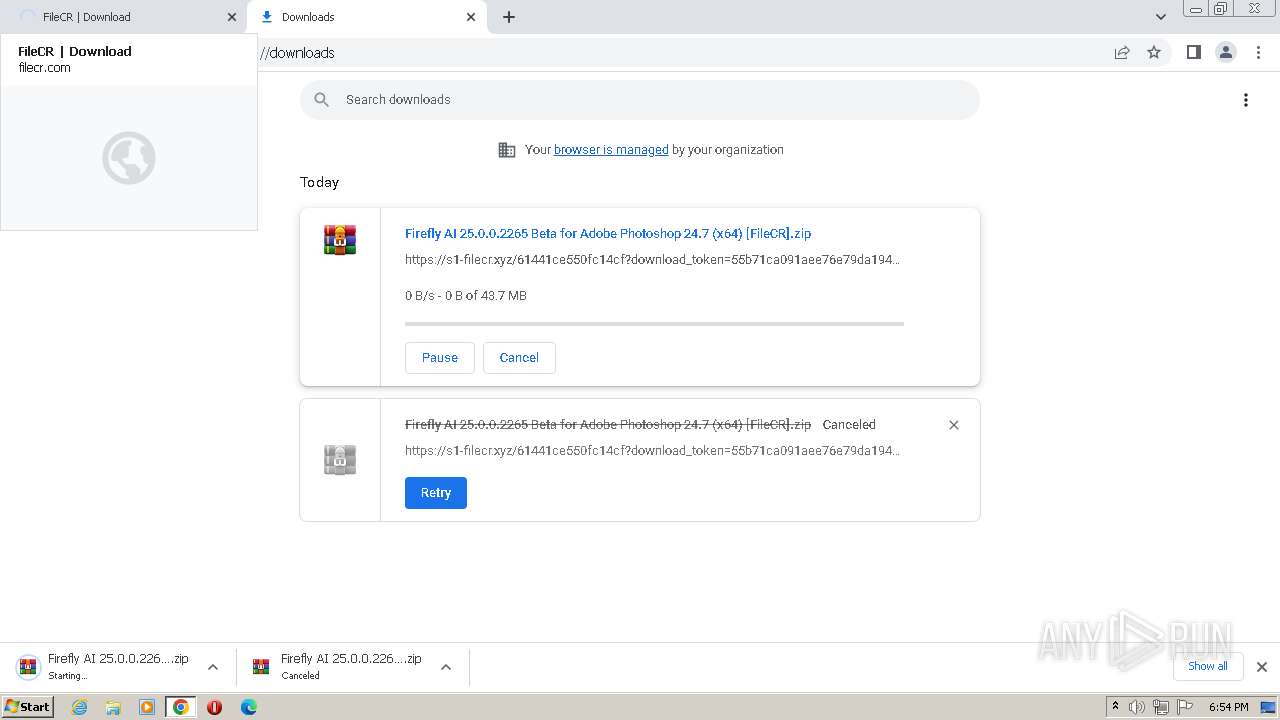Close the Downloads tab
Viewport: 1280px width, 720px height.
(471, 17)
